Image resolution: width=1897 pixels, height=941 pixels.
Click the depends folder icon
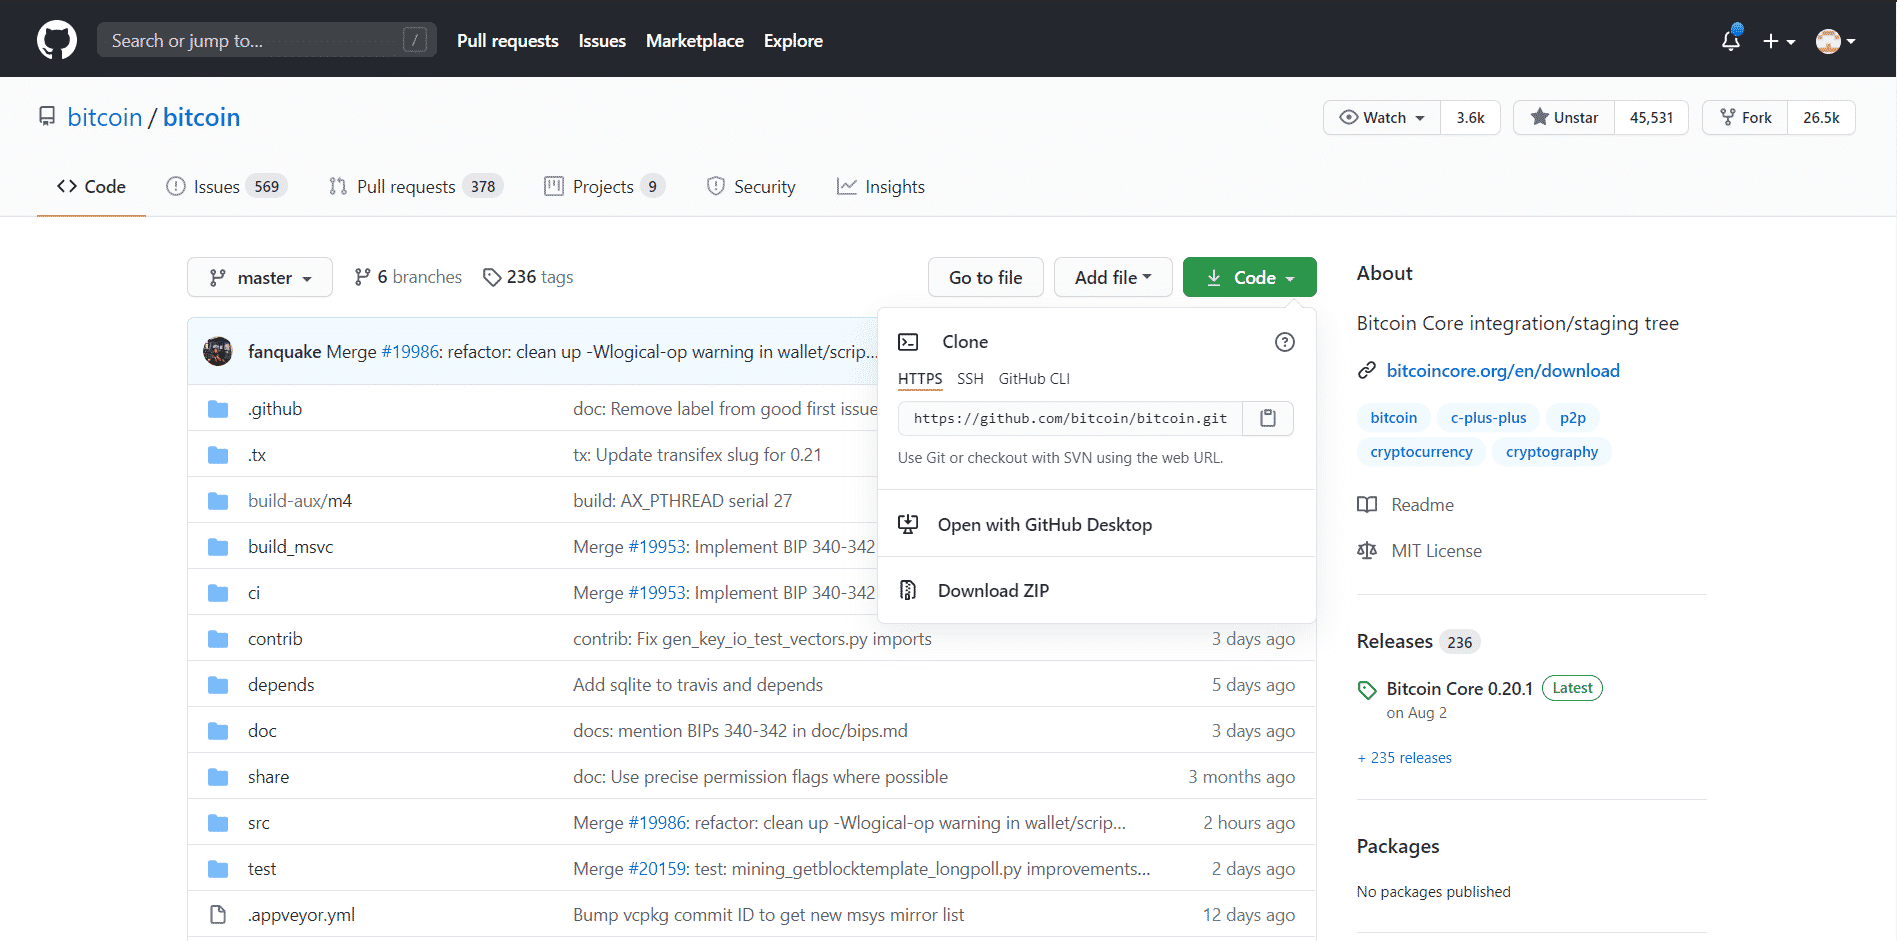coord(218,685)
